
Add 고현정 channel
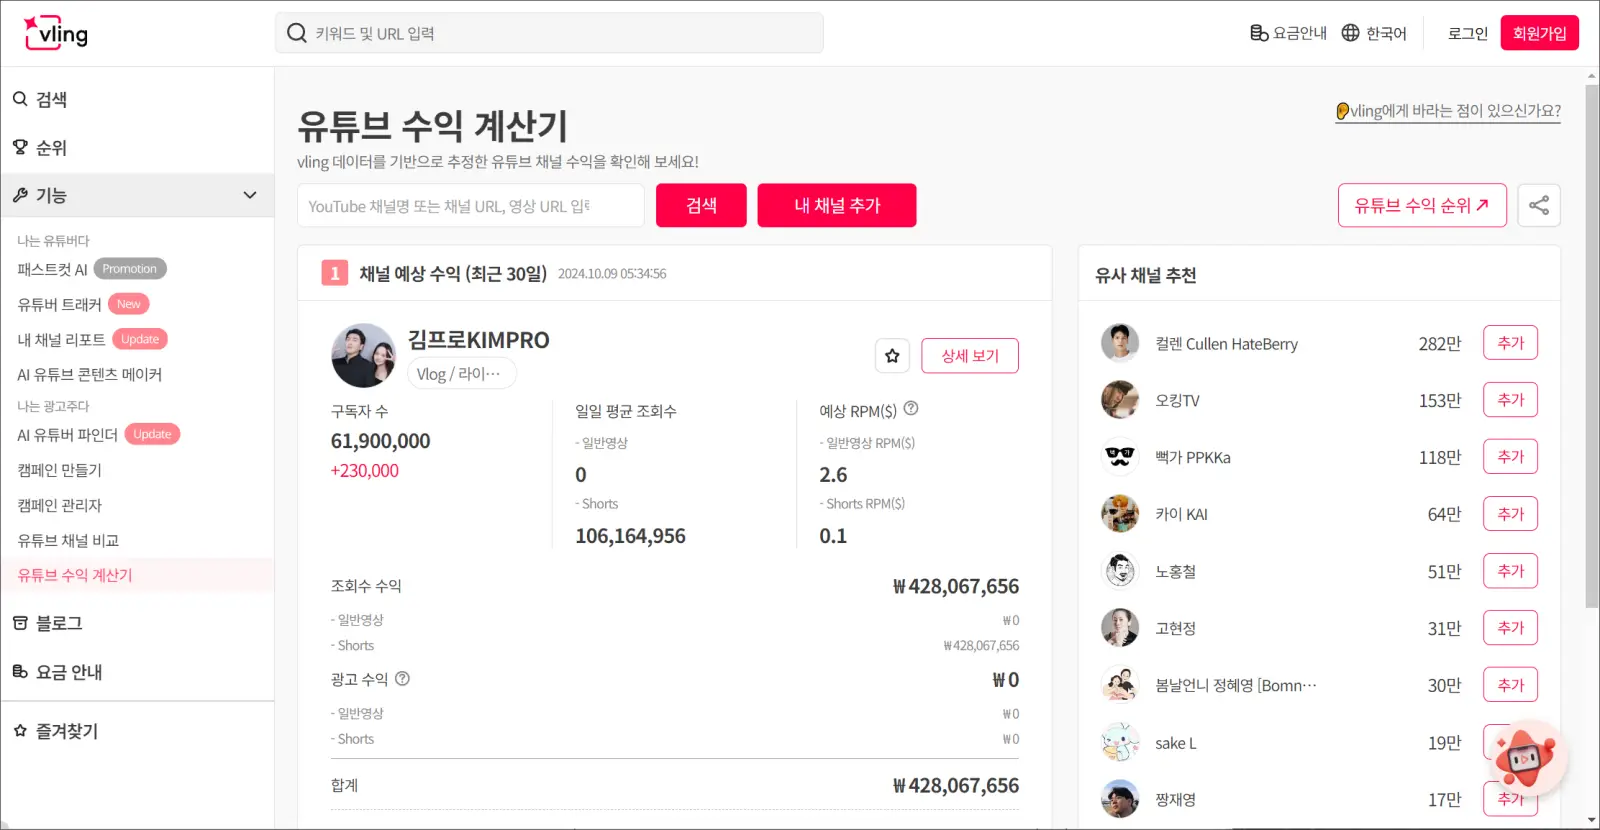[1510, 628]
